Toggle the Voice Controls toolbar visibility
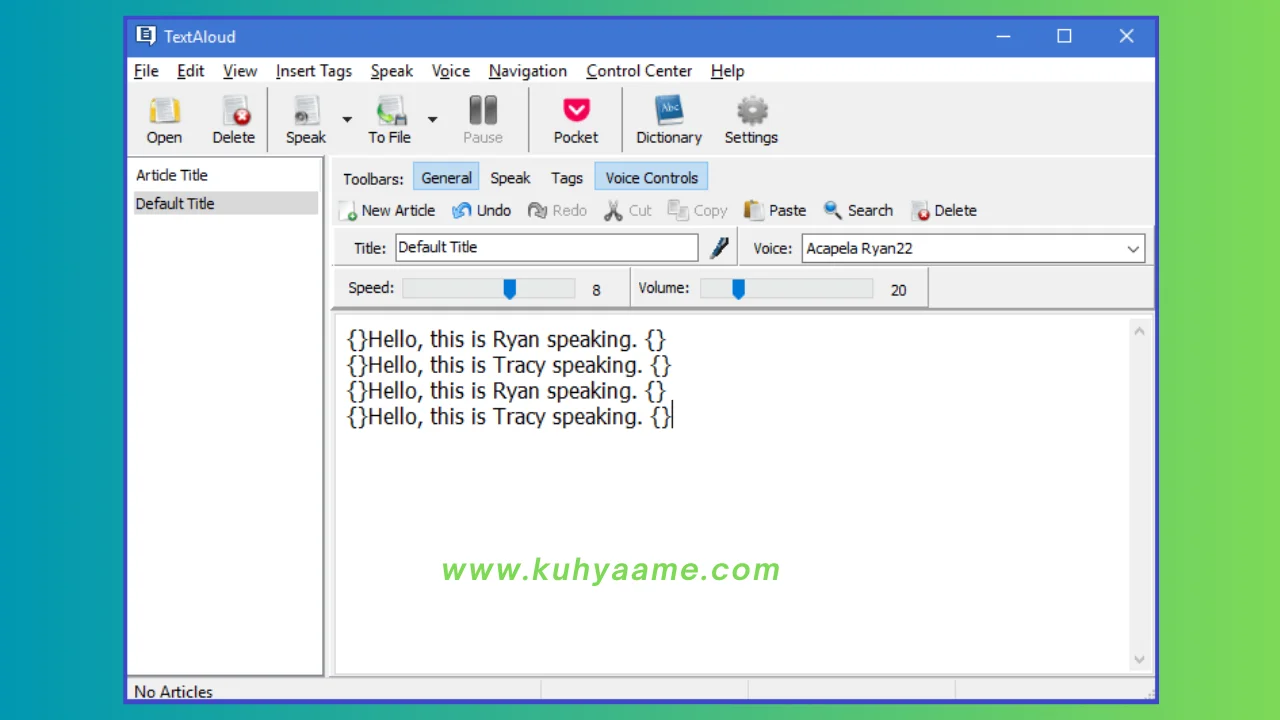This screenshot has height=720, width=1280. pyautogui.click(x=652, y=178)
